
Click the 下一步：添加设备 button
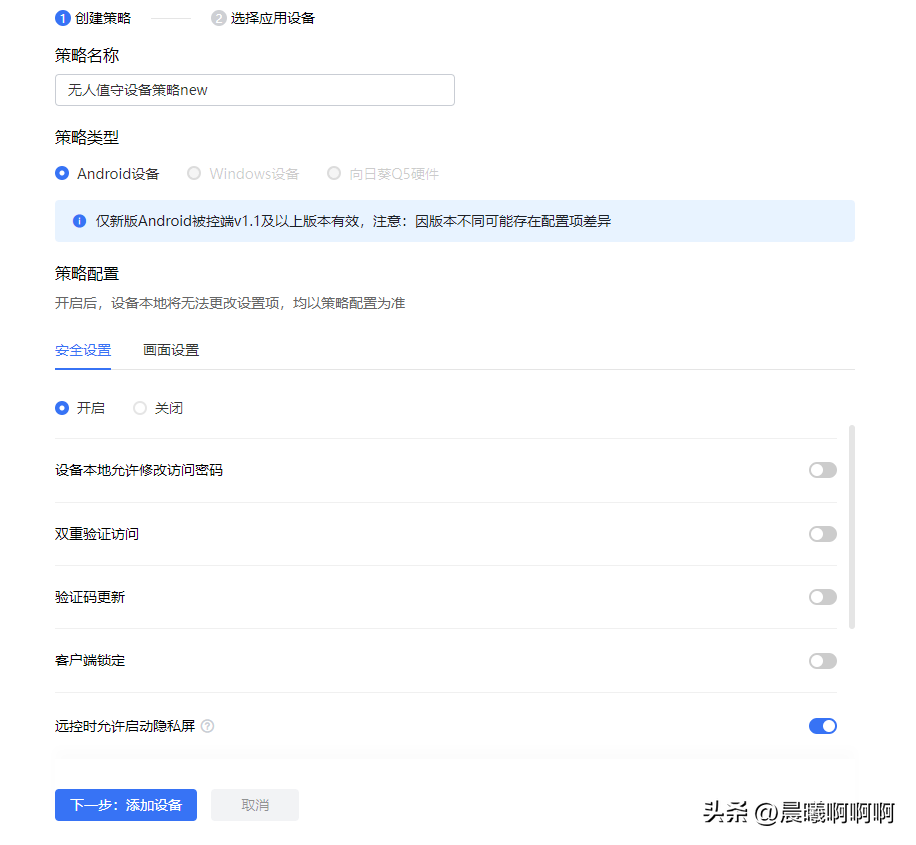[x=125, y=804]
